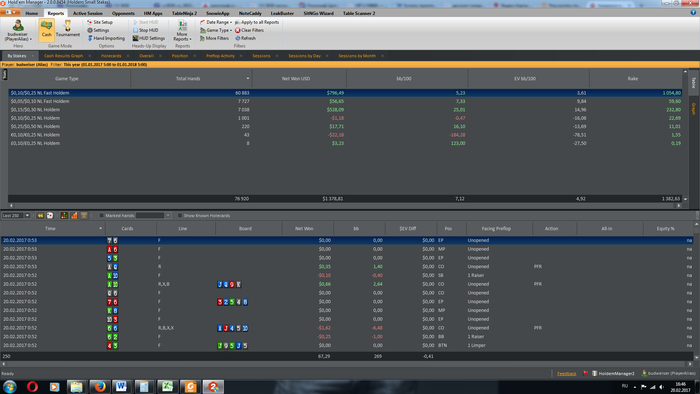Select Cash game mode icon
The width and height of the screenshot is (700, 394).
coord(46,30)
